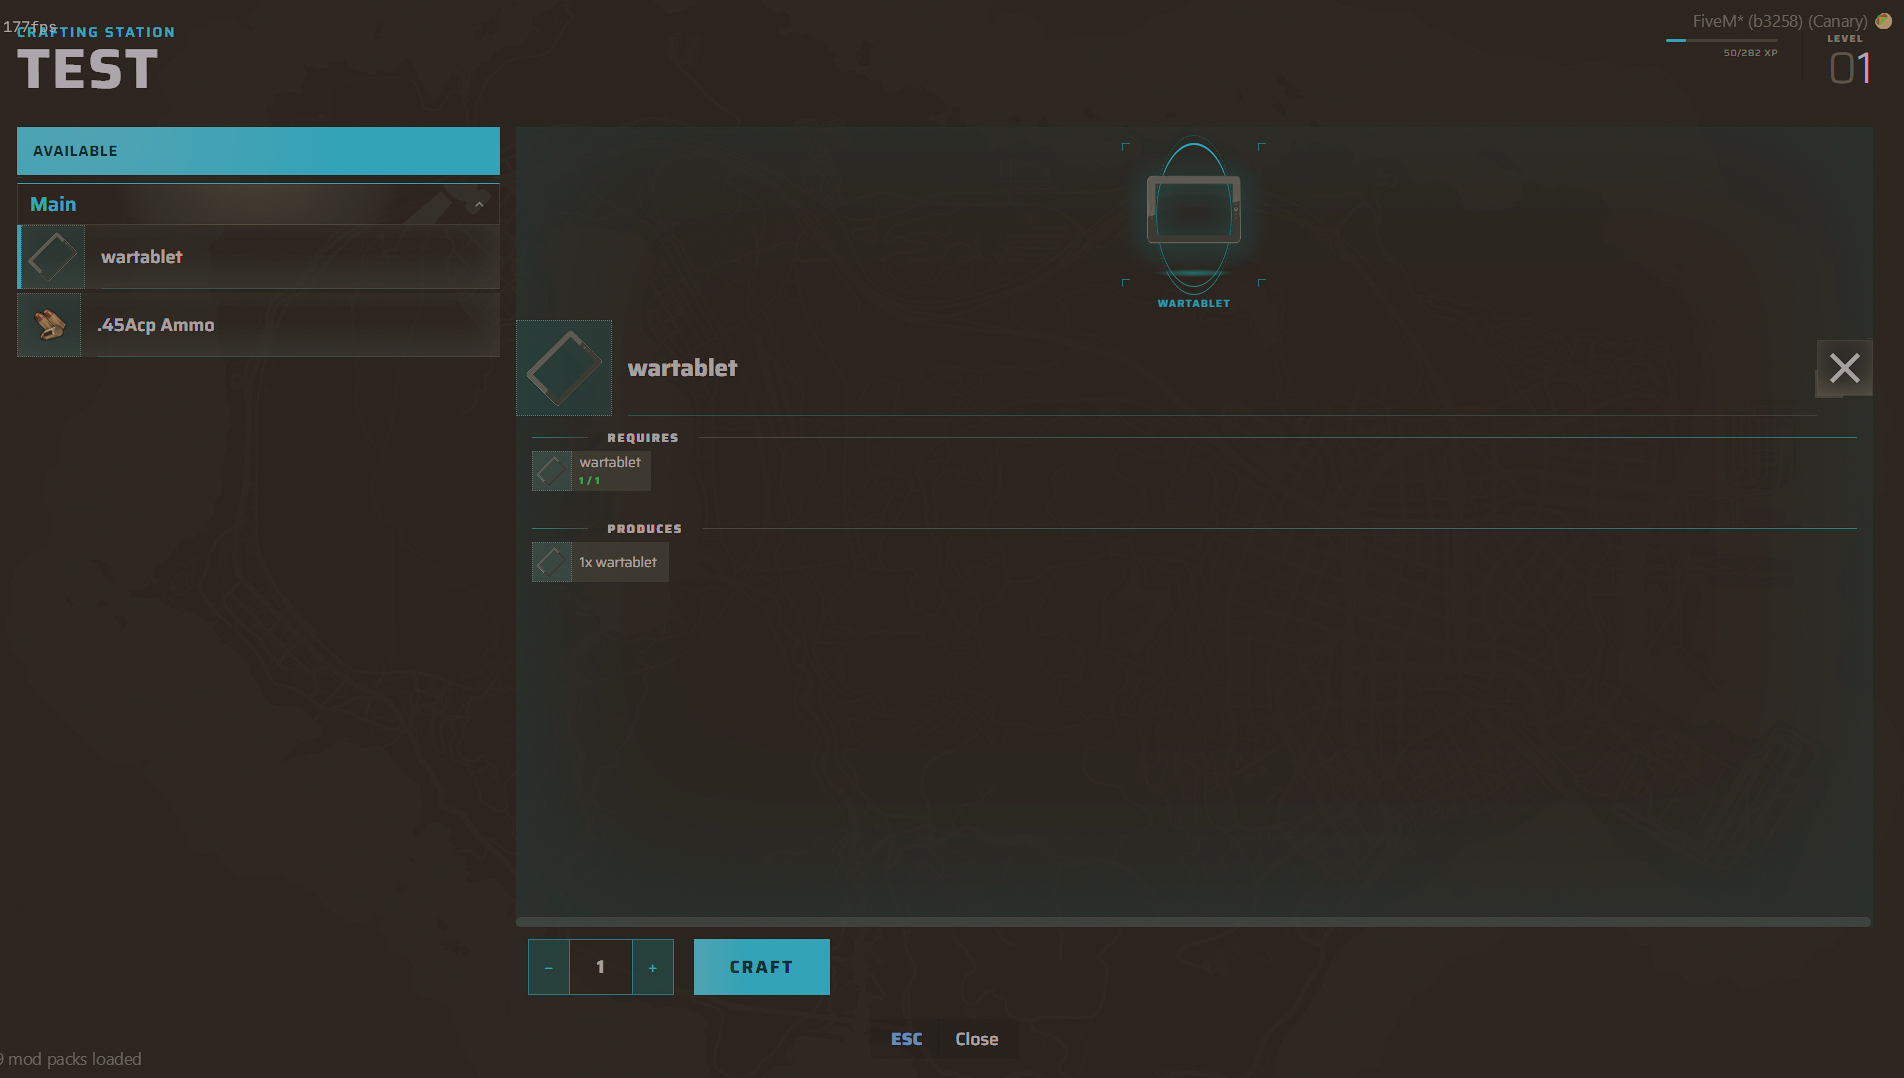Decrease craft quantity with minus button
The image size is (1904, 1078).
click(549, 967)
